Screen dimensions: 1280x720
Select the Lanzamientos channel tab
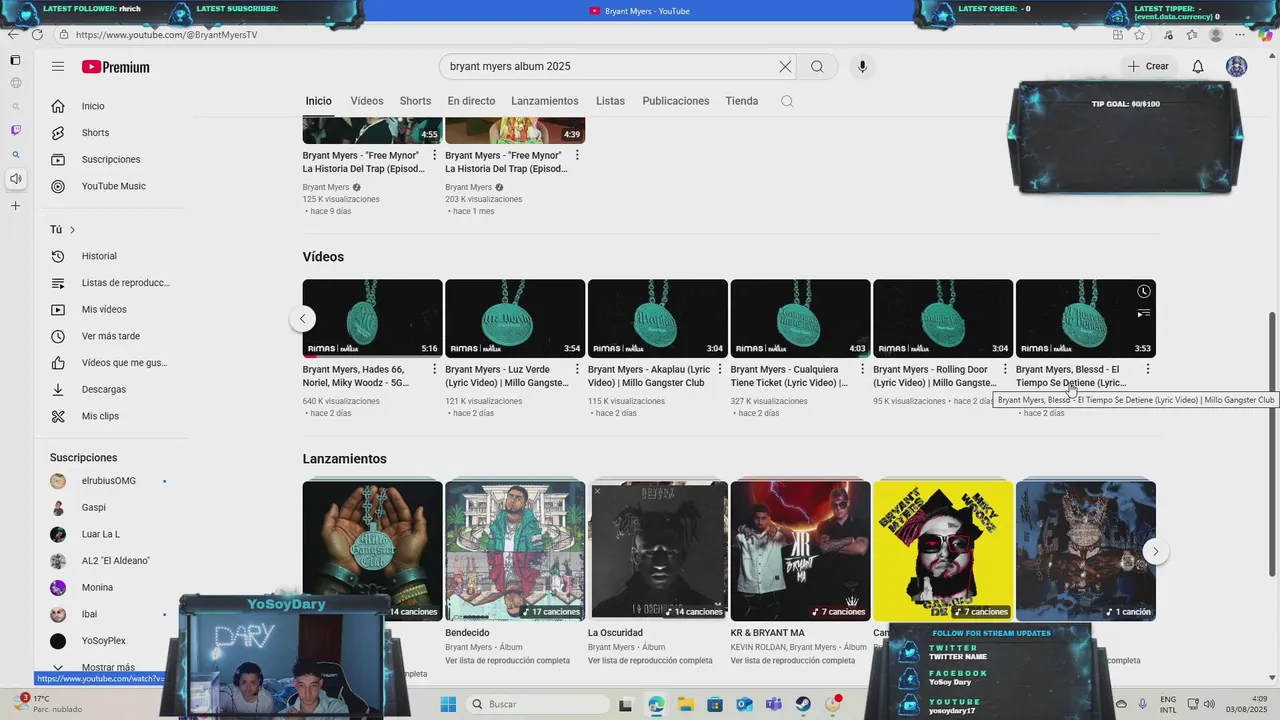[x=545, y=101]
